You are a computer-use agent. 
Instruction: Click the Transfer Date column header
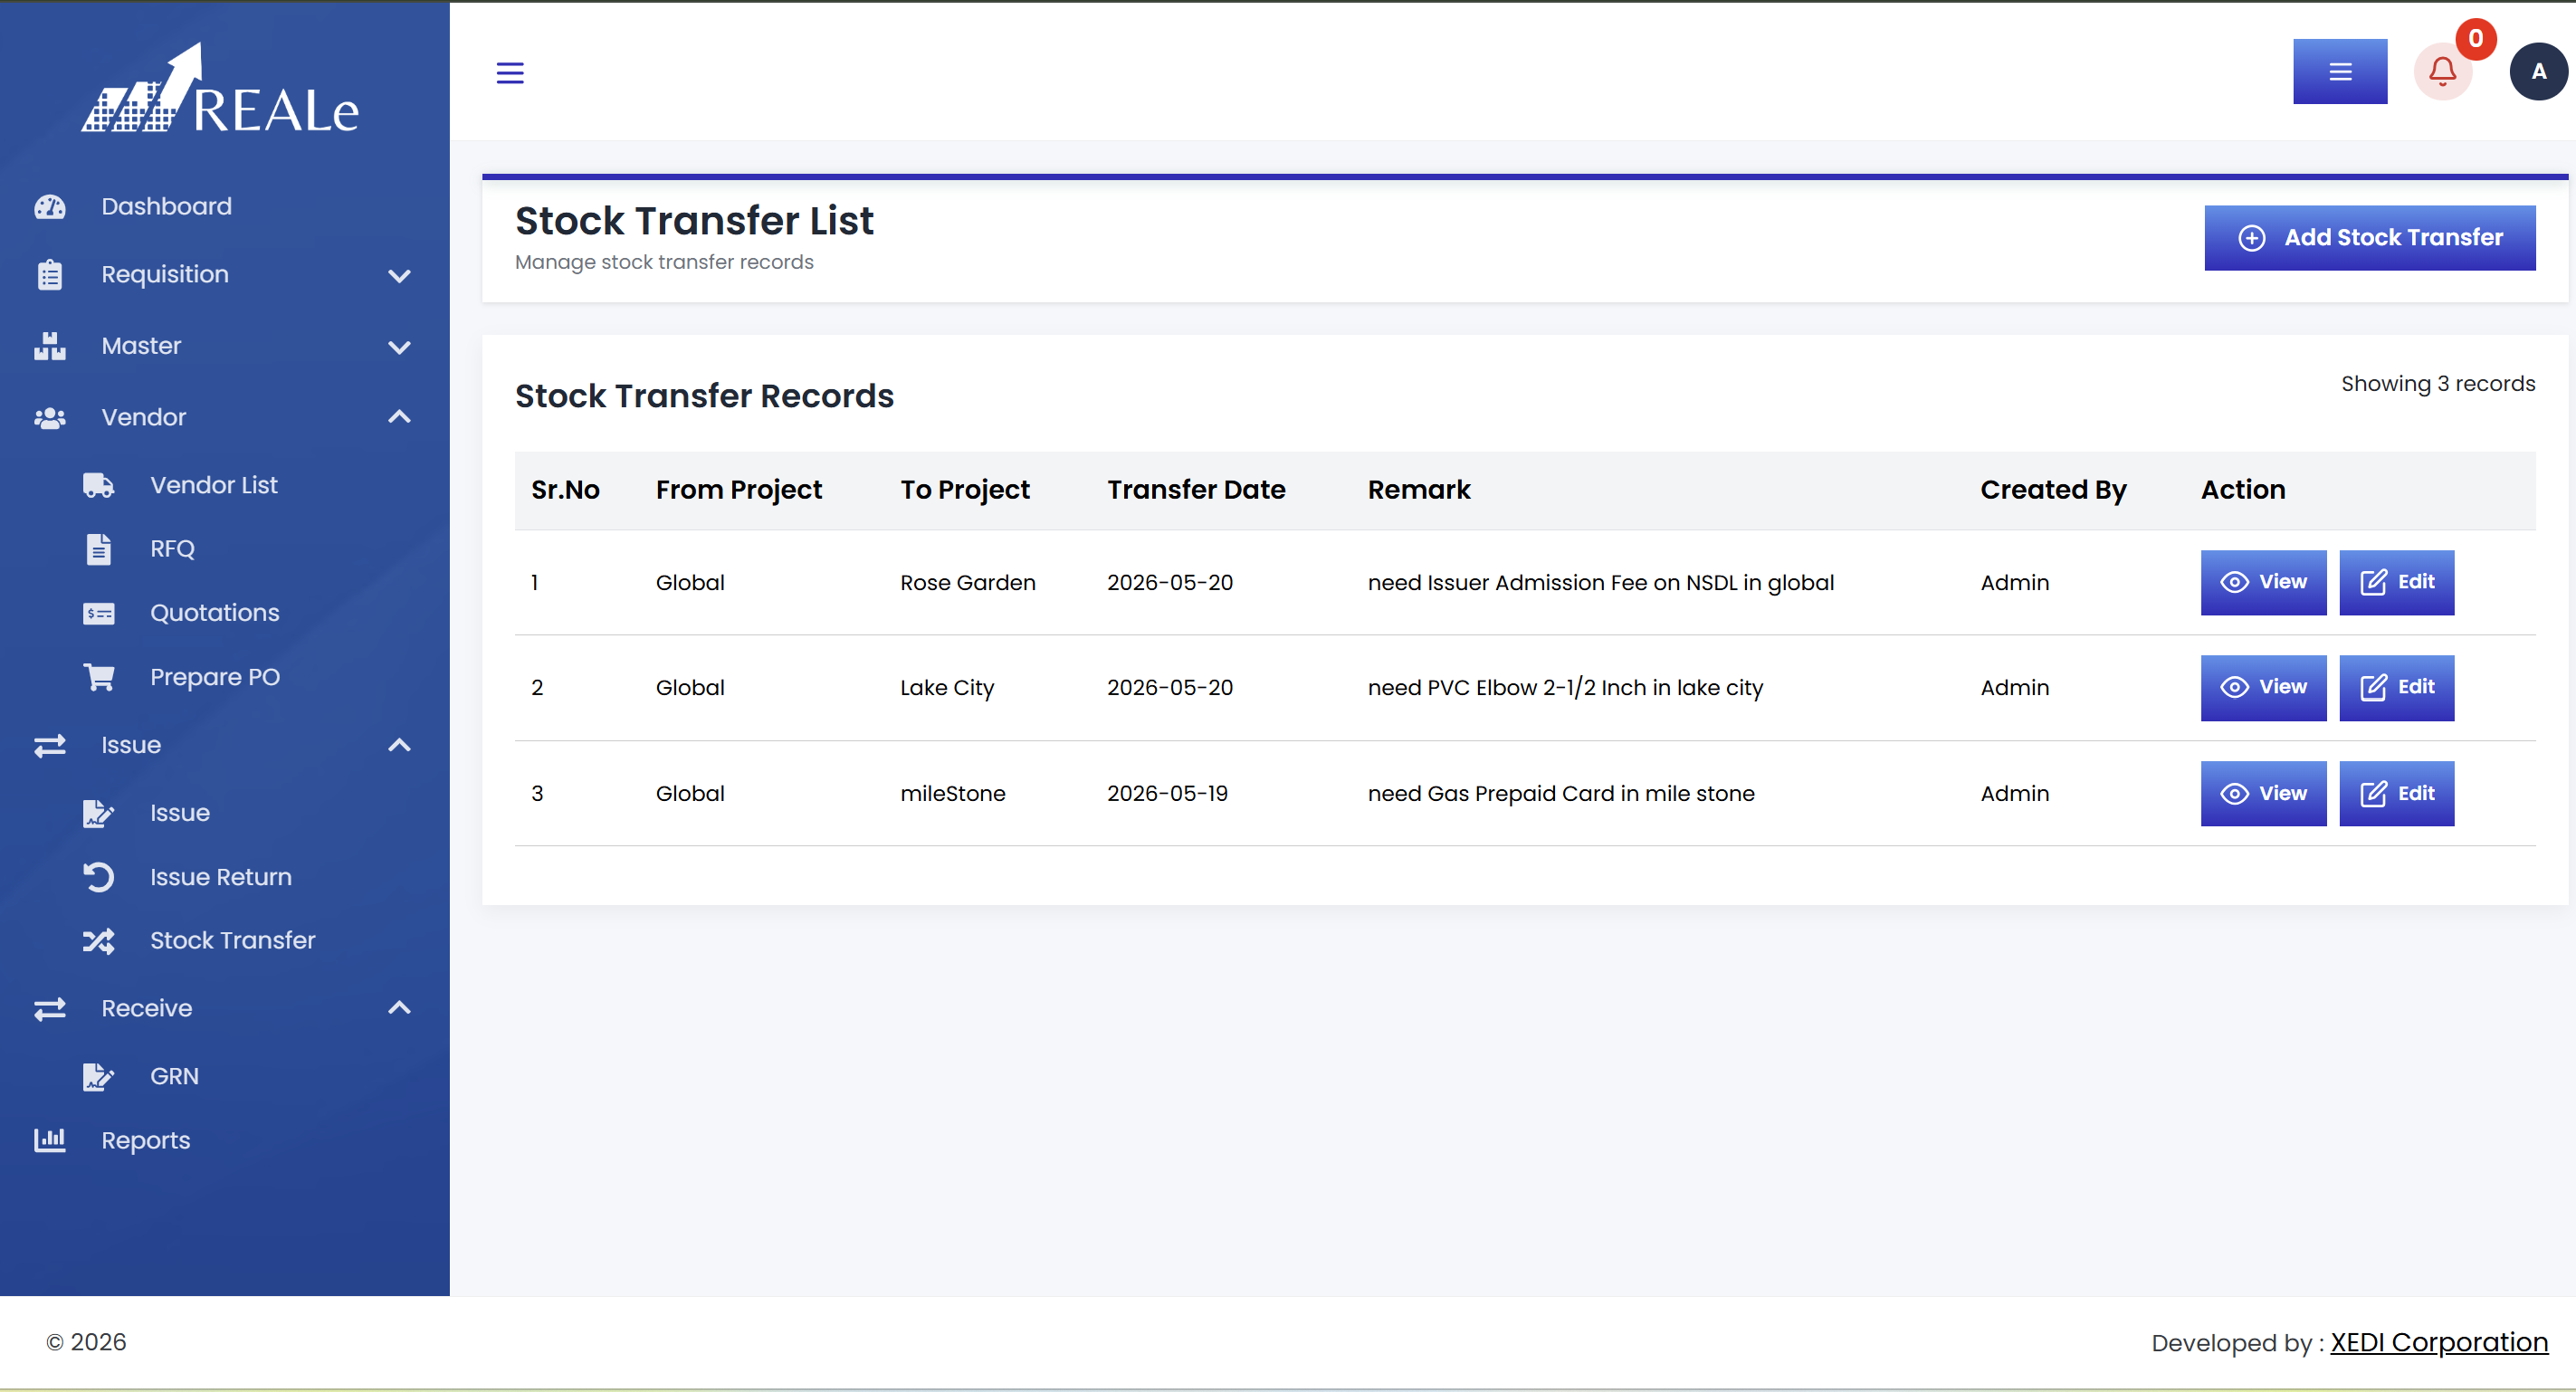pos(1196,490)
